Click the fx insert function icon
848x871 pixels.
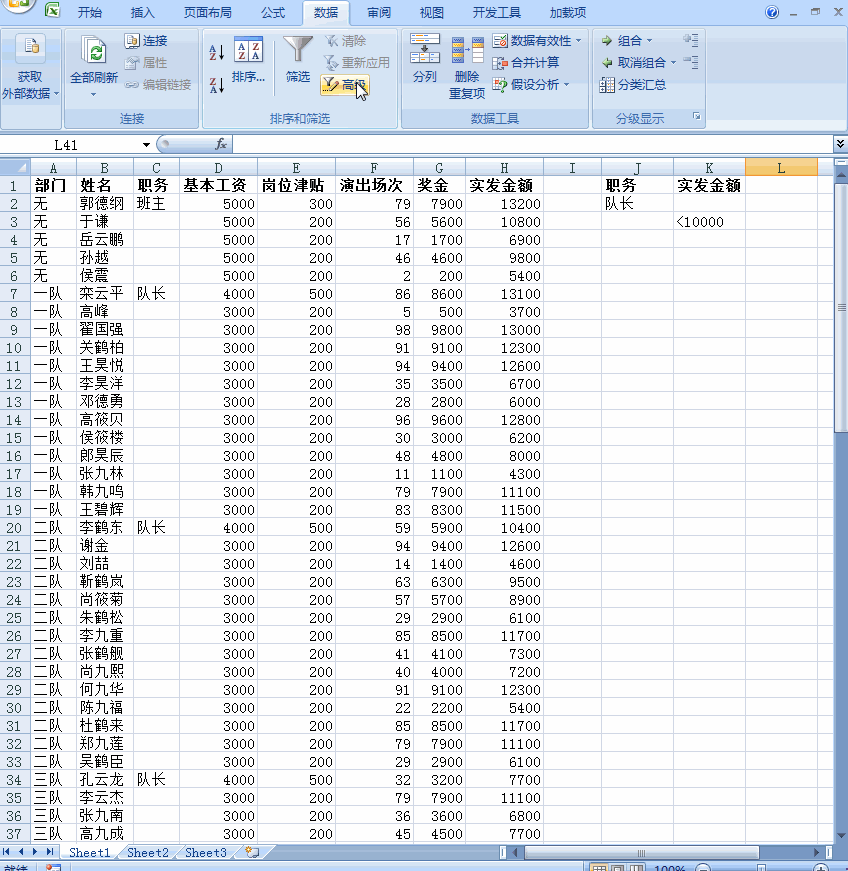[x=220, y=144]
